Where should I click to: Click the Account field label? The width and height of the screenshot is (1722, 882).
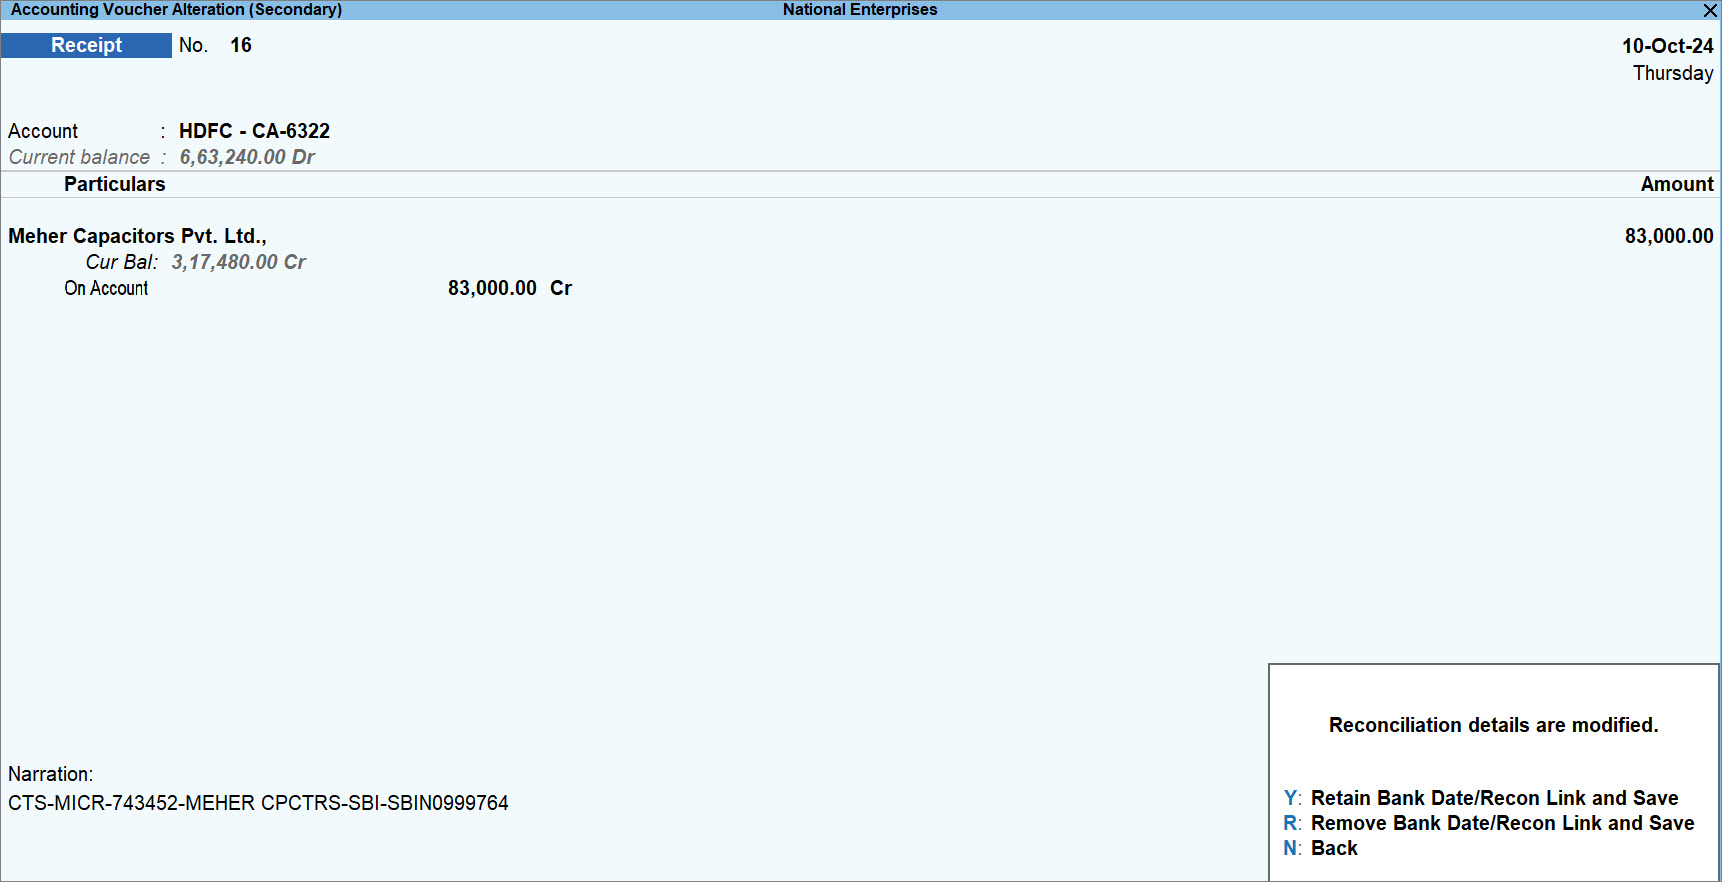pyautogui.click(x=43, y=131)
